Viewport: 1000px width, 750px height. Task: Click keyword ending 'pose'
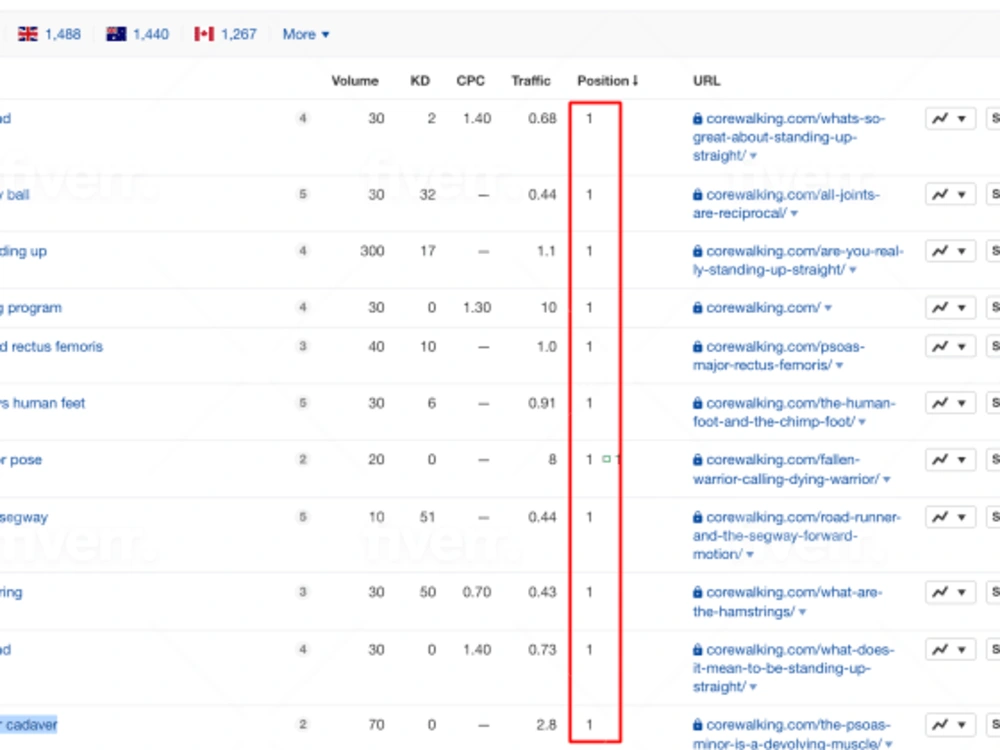[x=21, y=460]
